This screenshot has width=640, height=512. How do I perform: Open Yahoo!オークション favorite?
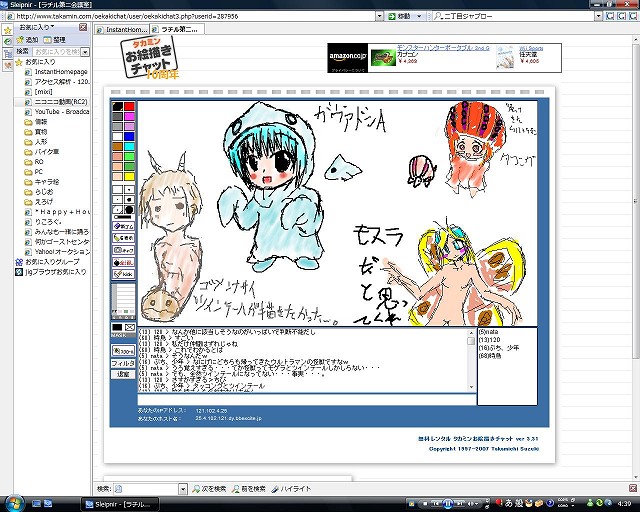pos(57,252)
